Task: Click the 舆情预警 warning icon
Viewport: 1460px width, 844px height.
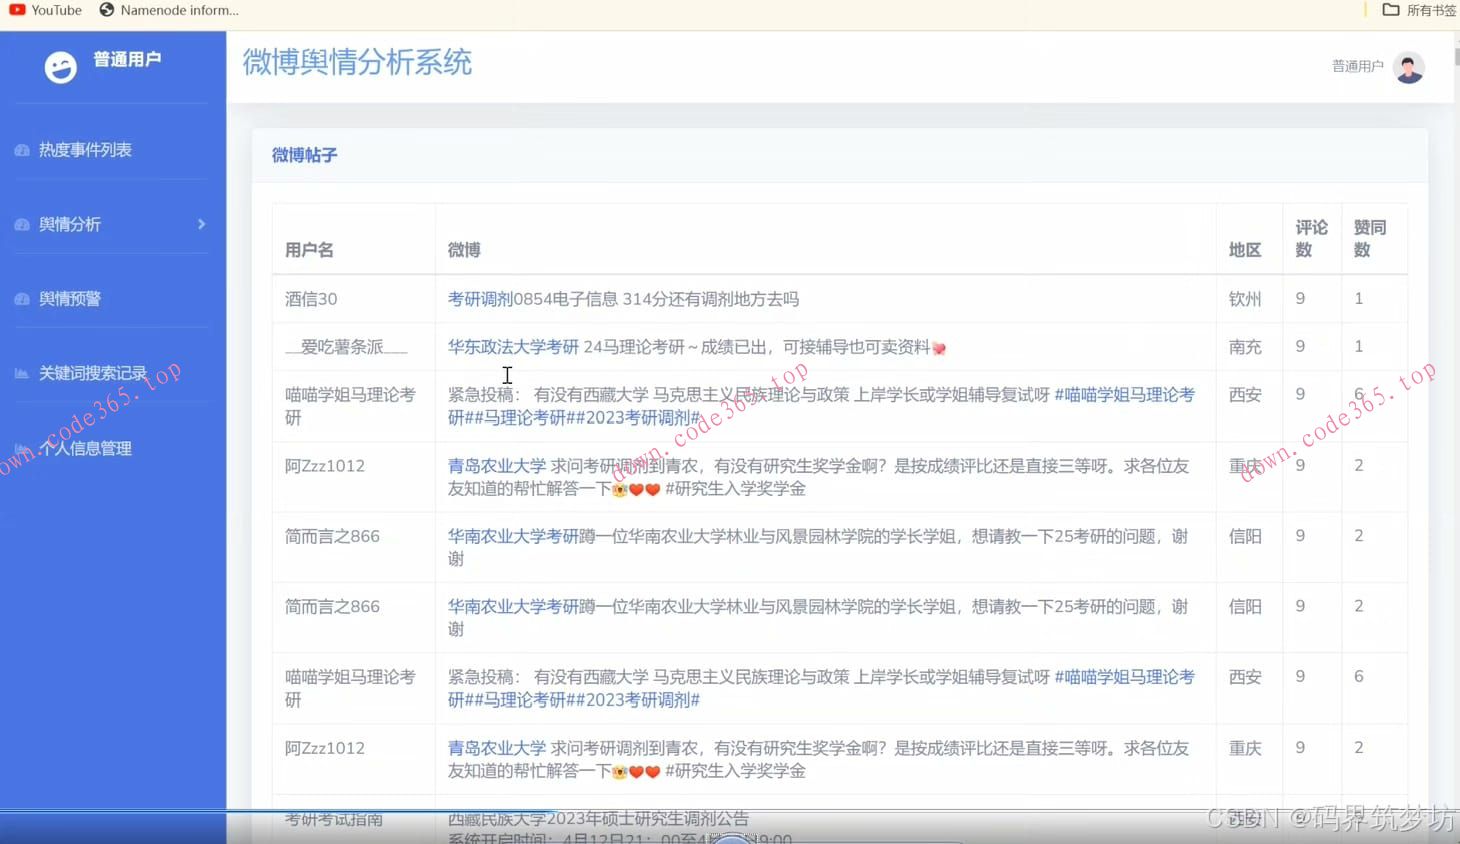Action: (x=22, y=298)
